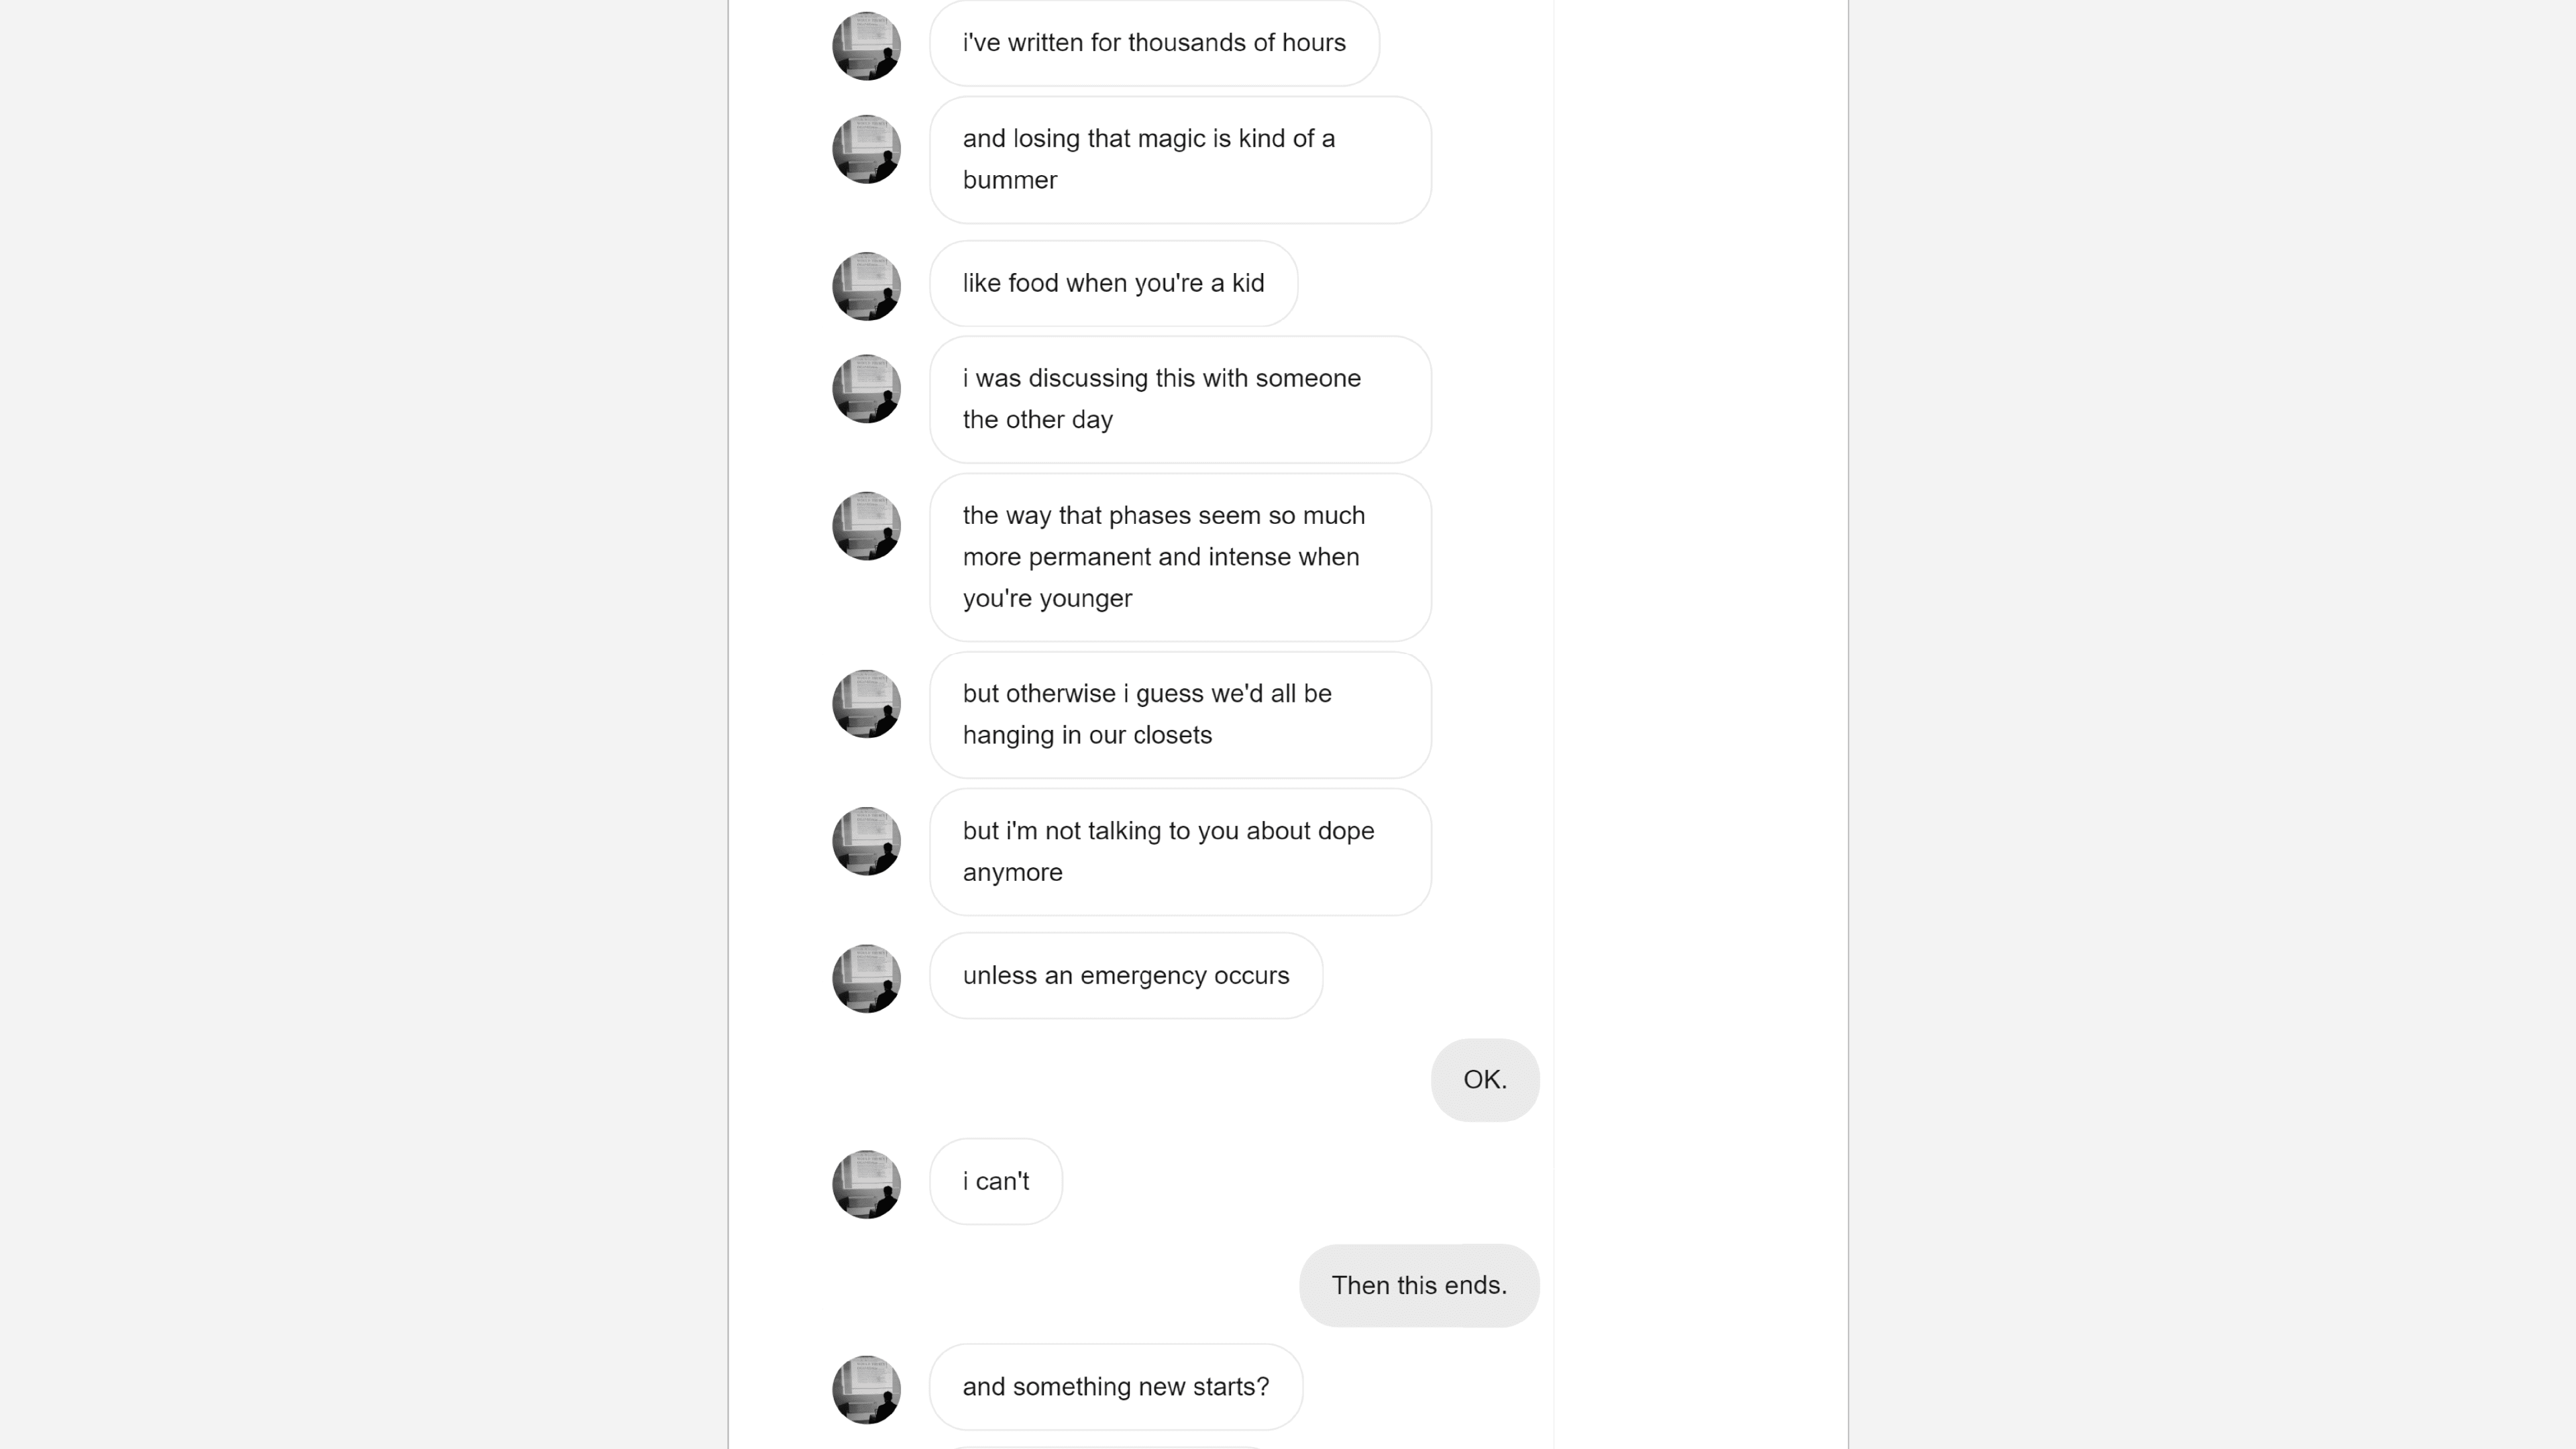Image resolution: width=2576 pixels, height=1449 pixels.
Task: Select the 'OK.' sent message bubble
Action: 1485,1080
